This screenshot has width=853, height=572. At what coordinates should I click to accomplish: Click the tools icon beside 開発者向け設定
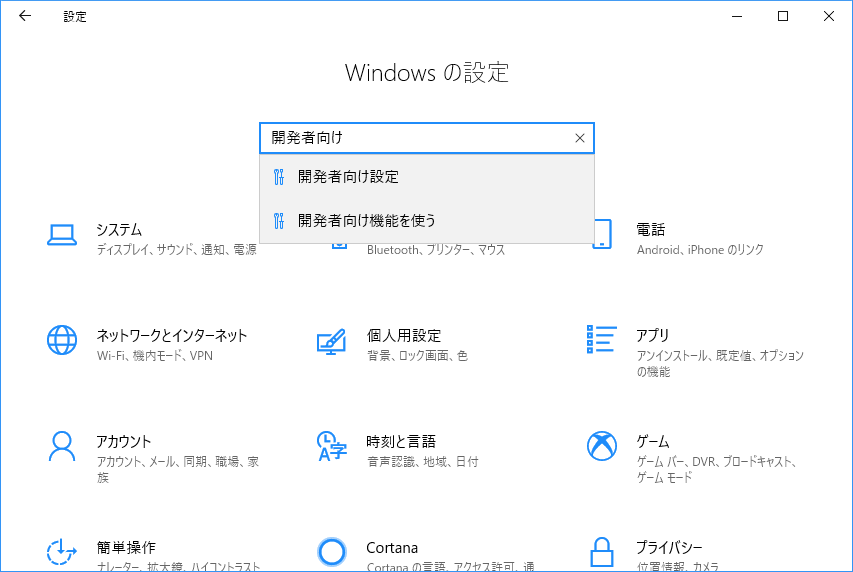pyautogui.click(x=279, y=177)
